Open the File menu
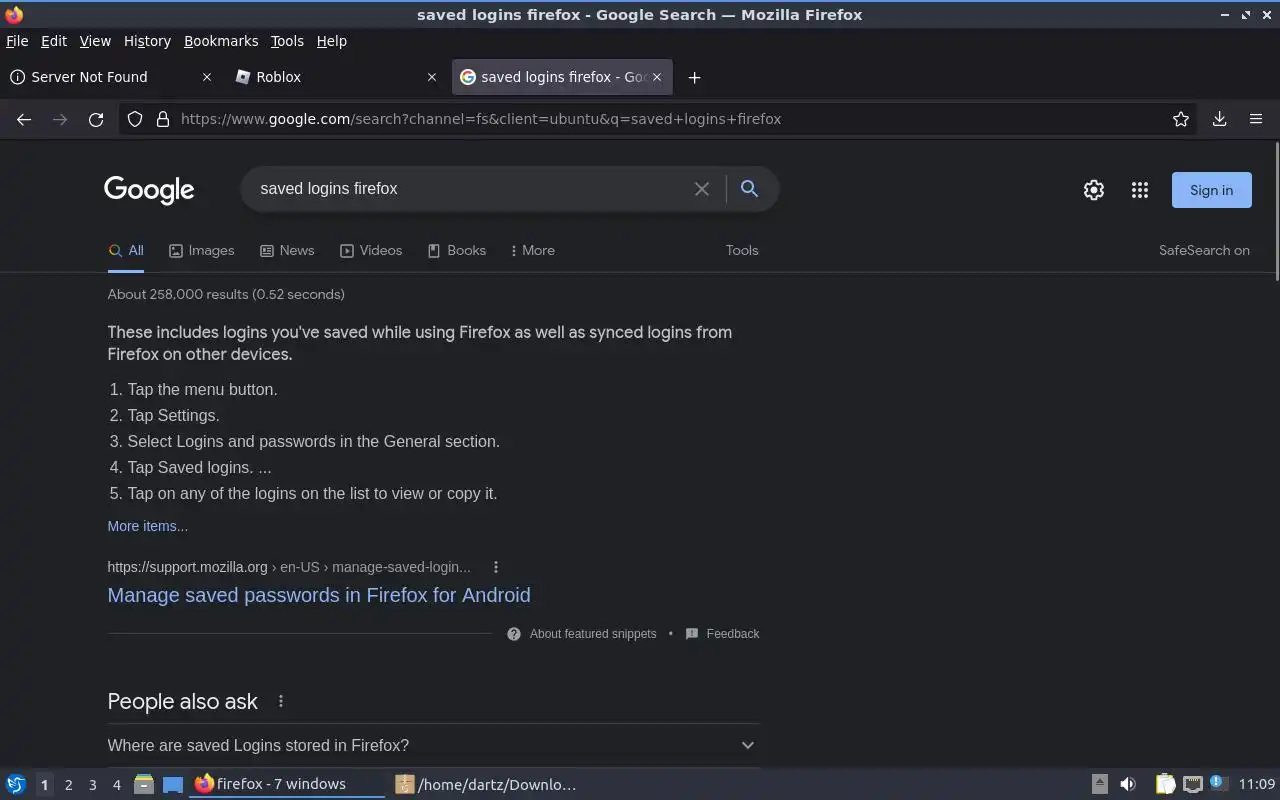The height and width of the screenshot is (800, 1280). coord(17,41)
